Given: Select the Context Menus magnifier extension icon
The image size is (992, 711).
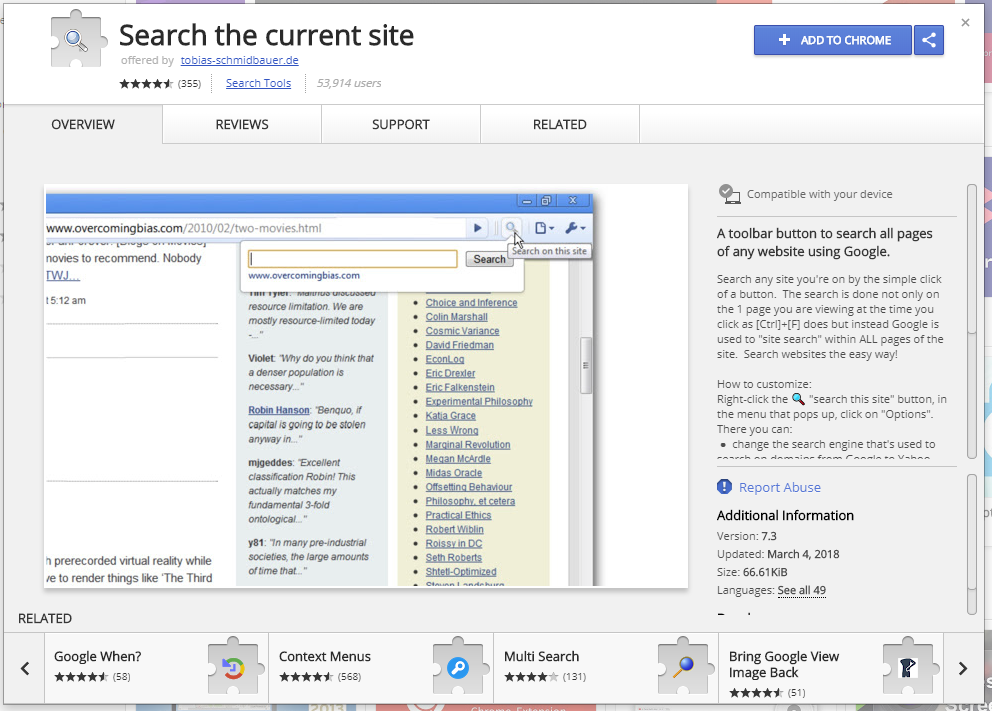Looking at the screenshot, I should pos(459,668).
